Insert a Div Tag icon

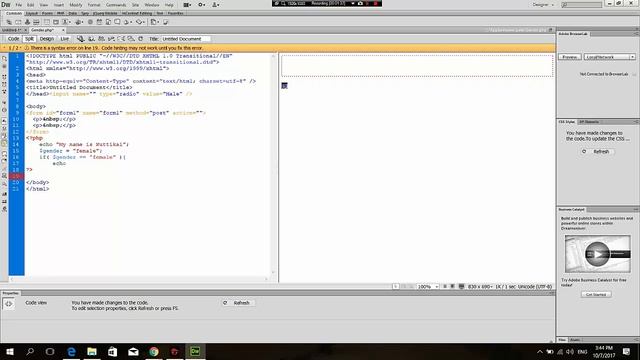coord(56,22)
